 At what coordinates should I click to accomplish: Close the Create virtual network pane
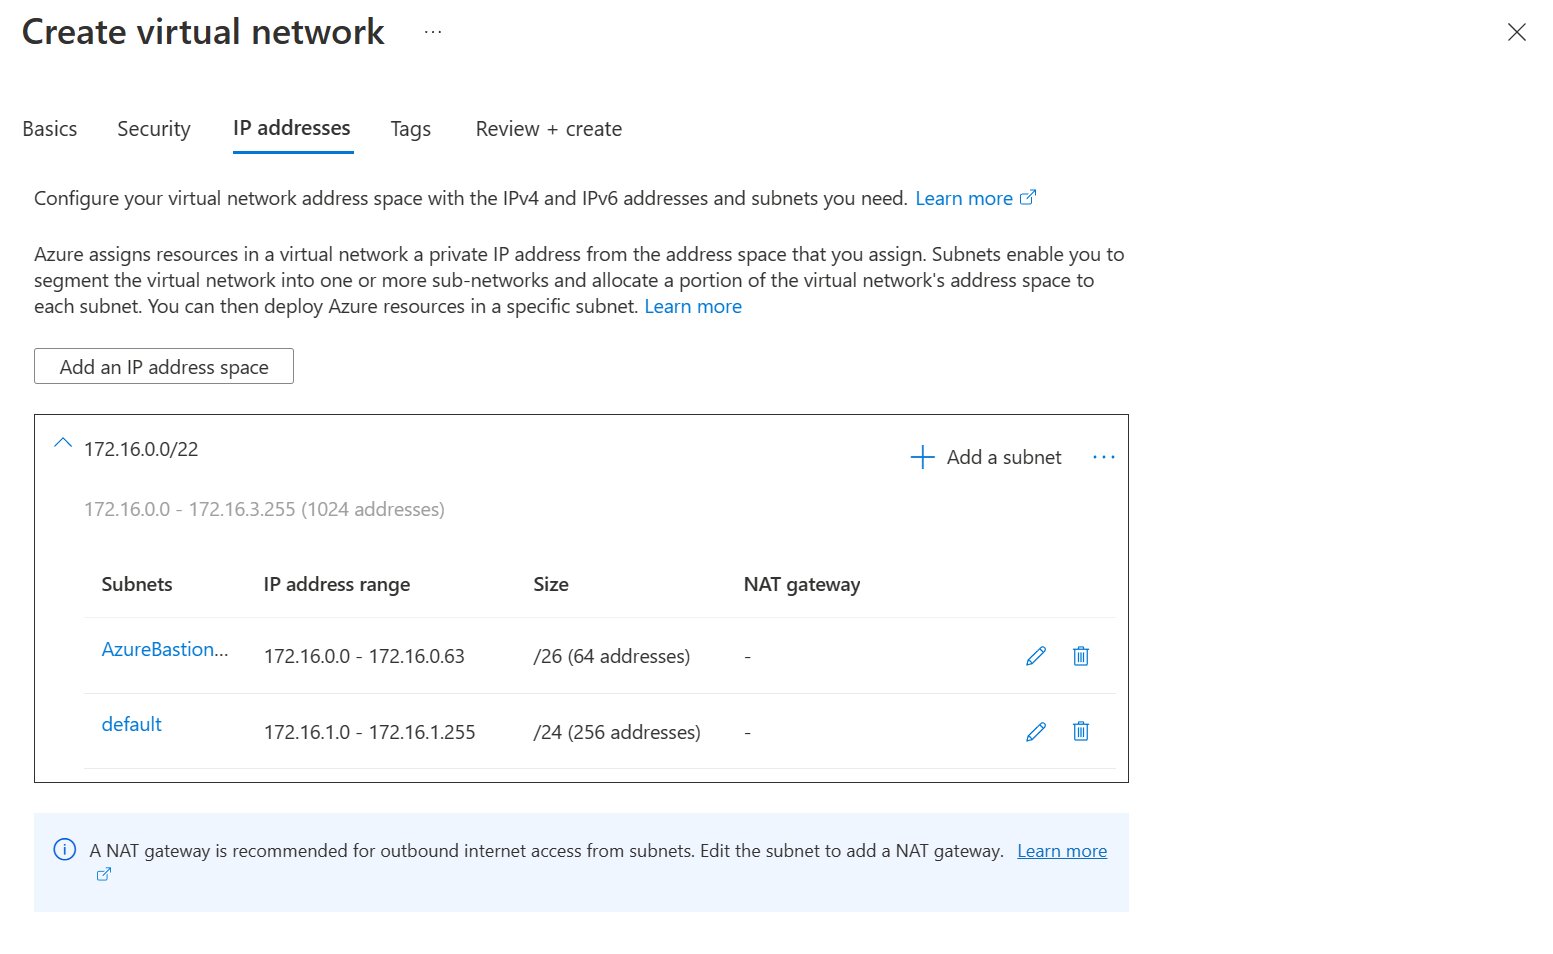[x=1516, y=33]
